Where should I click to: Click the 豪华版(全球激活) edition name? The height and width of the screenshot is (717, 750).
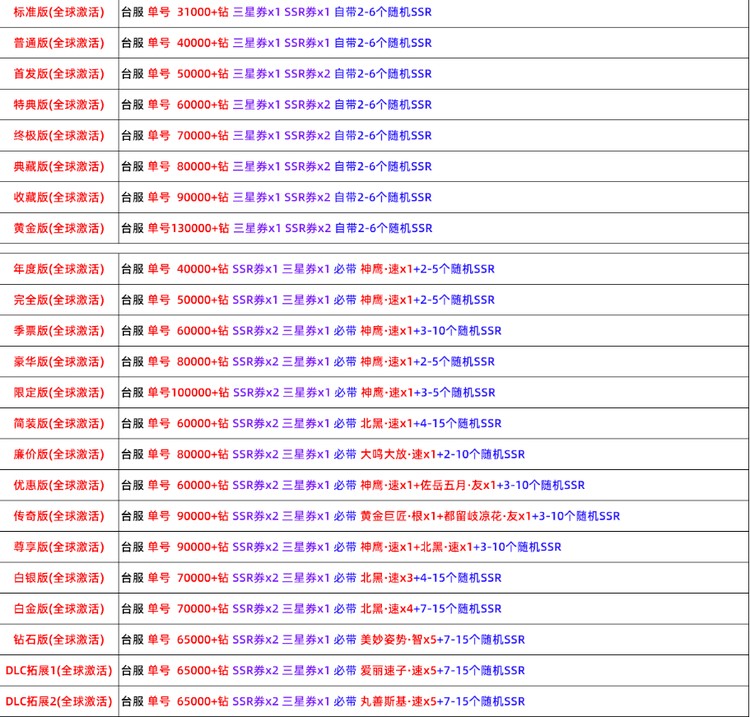coord(58,362)
